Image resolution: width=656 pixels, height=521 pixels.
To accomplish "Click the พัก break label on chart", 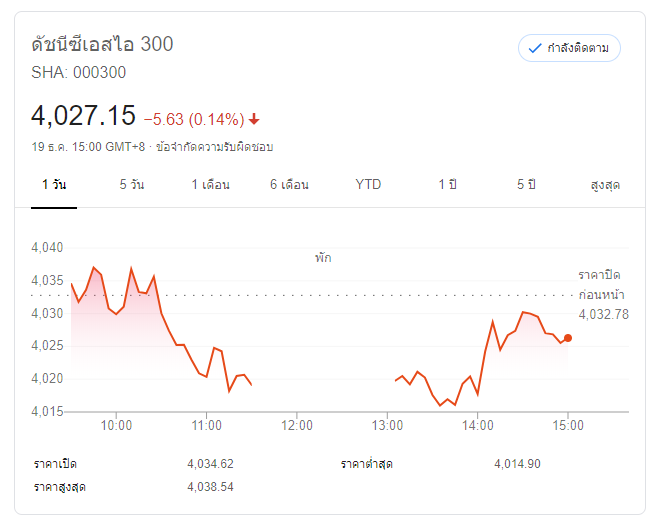I will (322, 258).
